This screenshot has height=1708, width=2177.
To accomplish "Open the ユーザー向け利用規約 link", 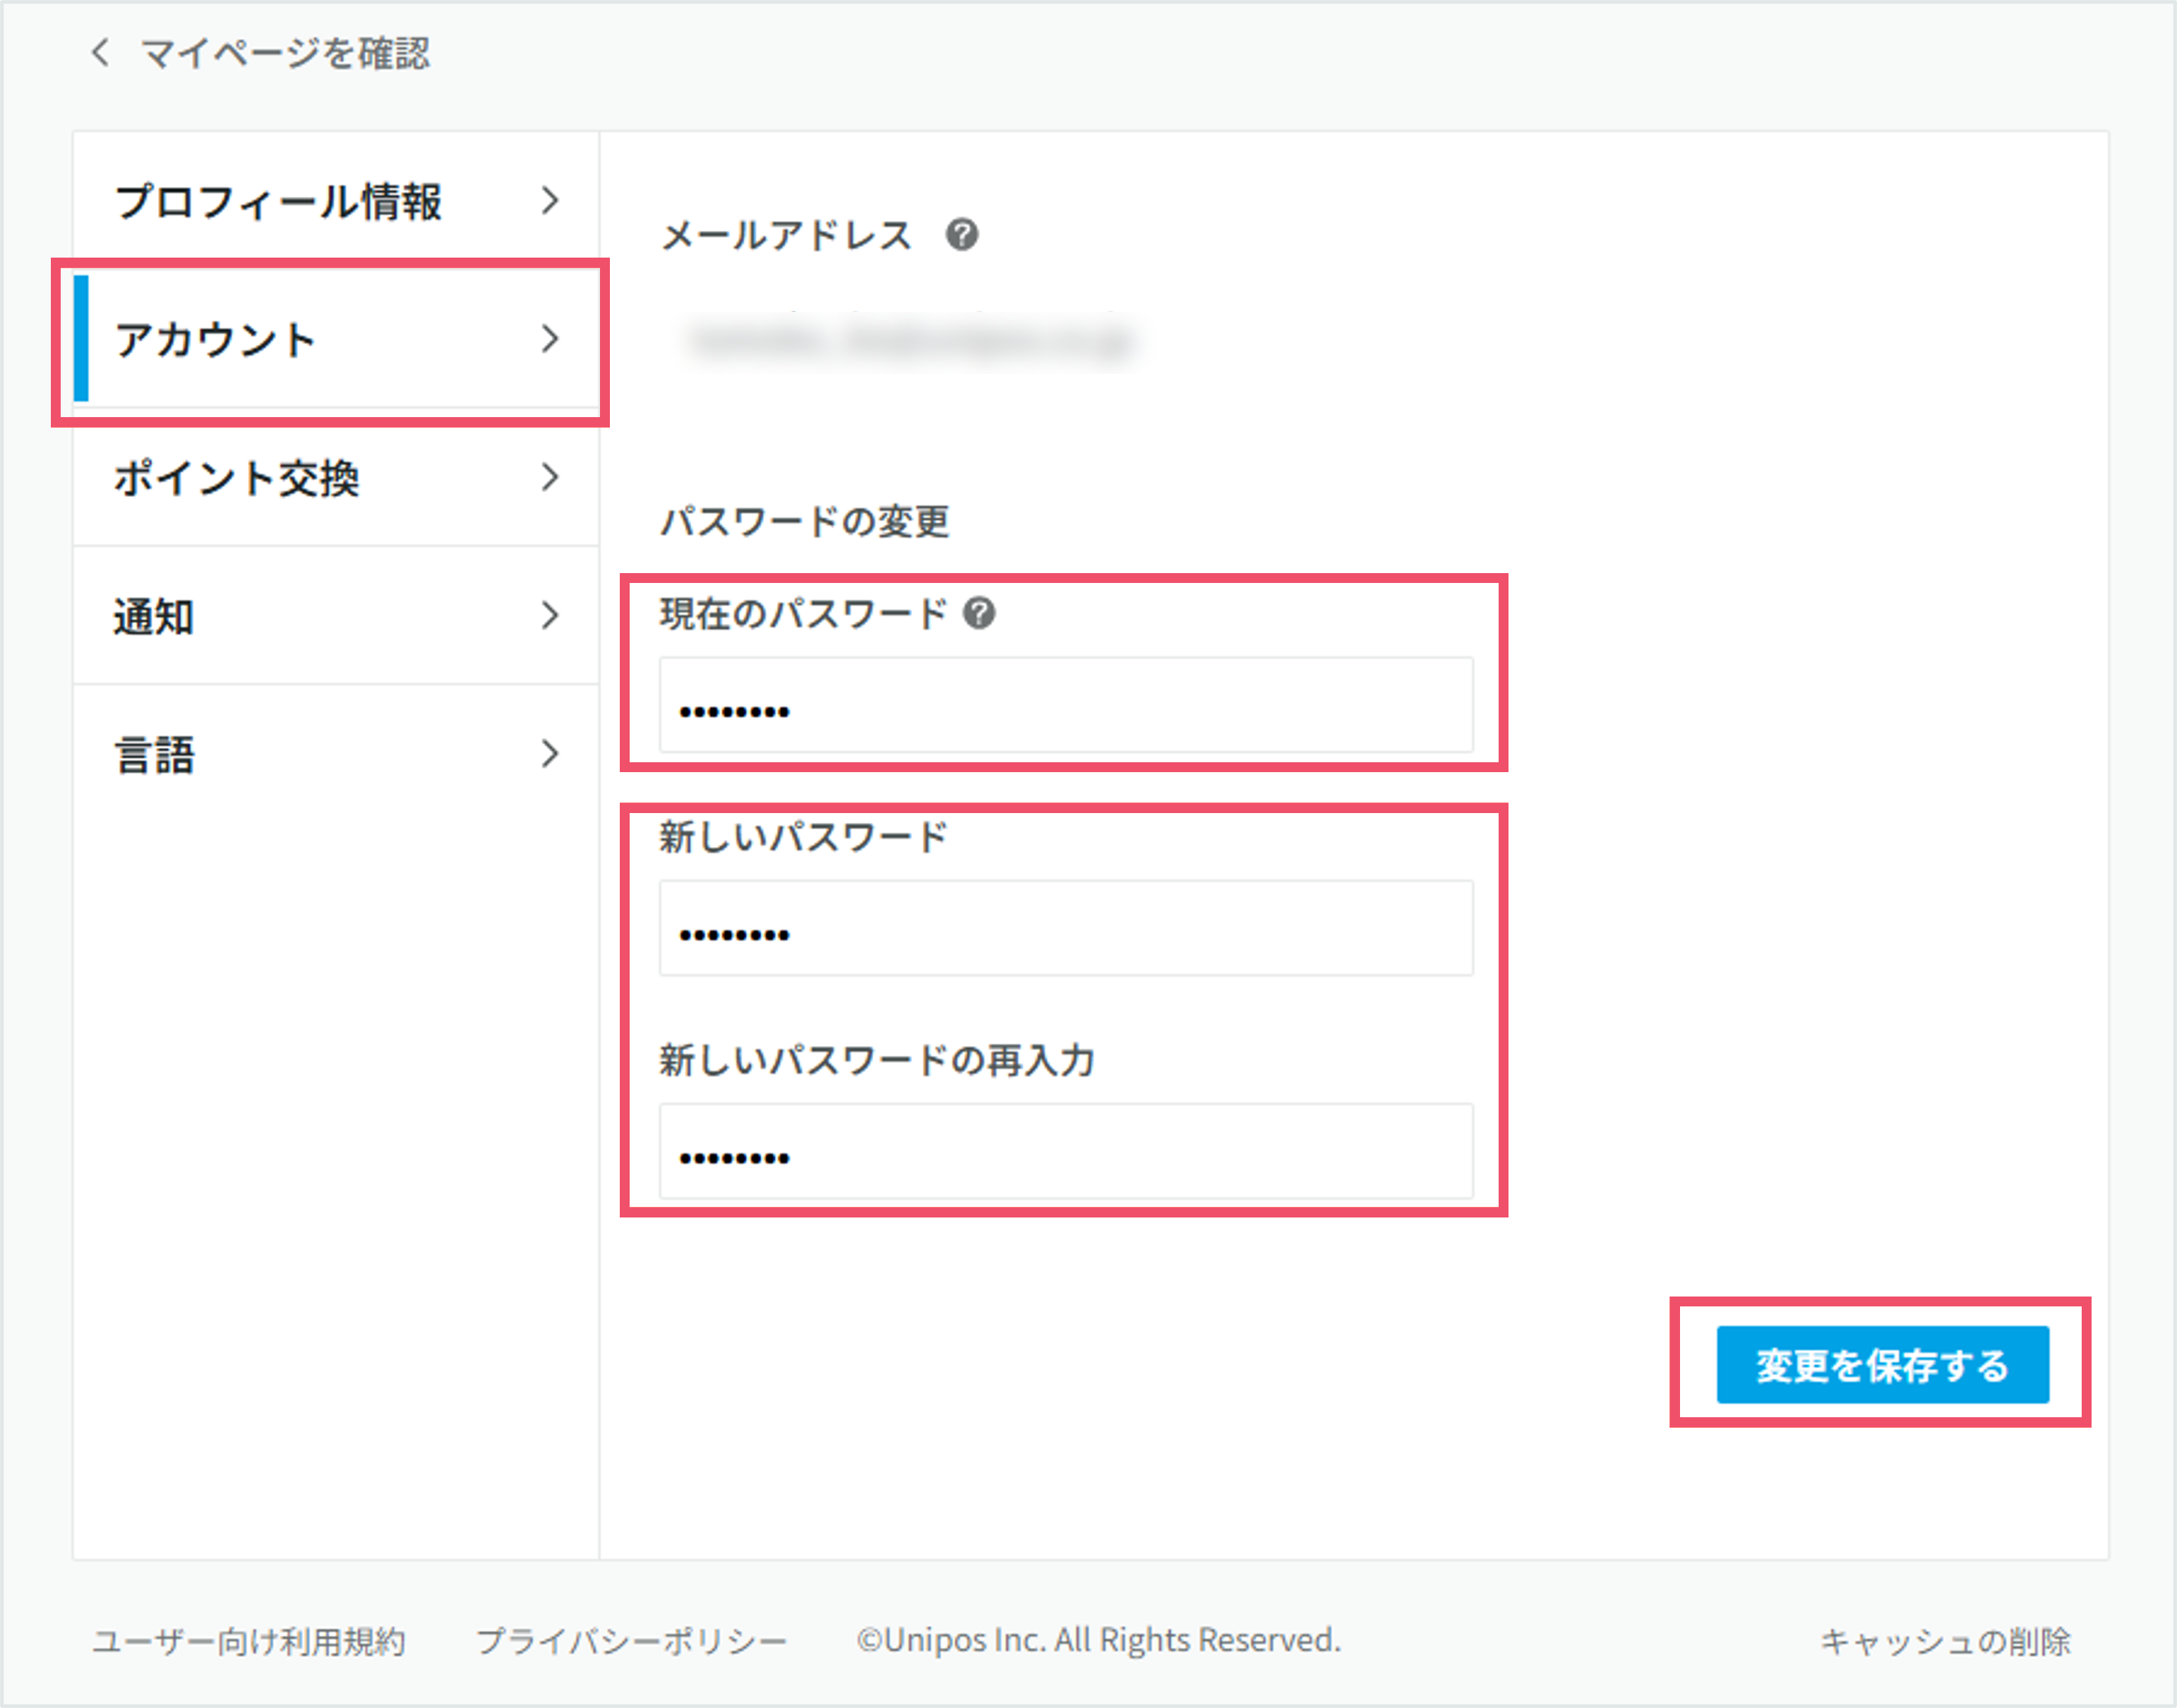I will pos(249,1641).
